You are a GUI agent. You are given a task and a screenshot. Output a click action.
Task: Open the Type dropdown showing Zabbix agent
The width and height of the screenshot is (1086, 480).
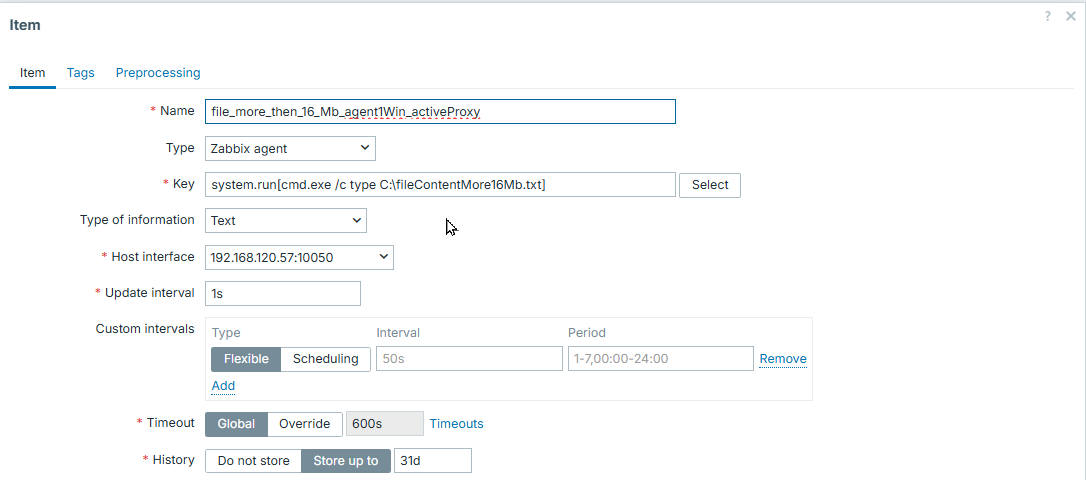tap(290, 148)
